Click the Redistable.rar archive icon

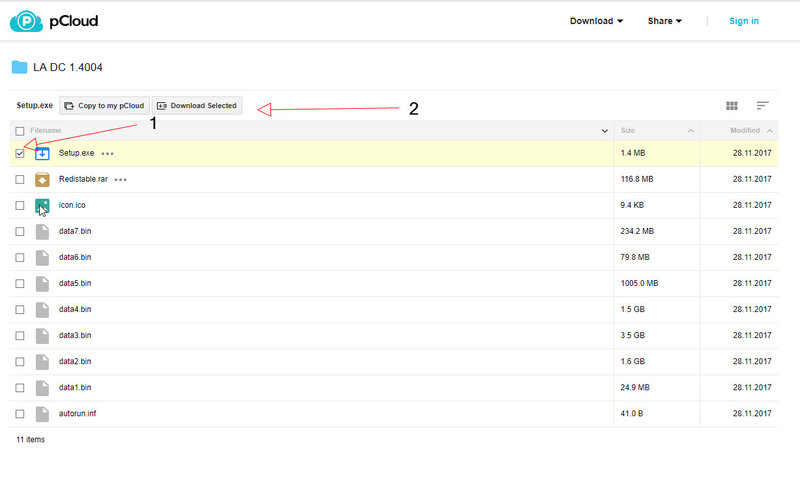click(x=42, y=179)
